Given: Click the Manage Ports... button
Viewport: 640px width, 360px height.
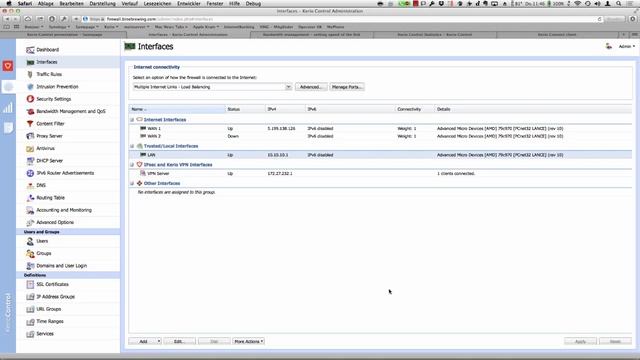Looking at the screenshot, I should pyautogui.click(x=347, y=87).
